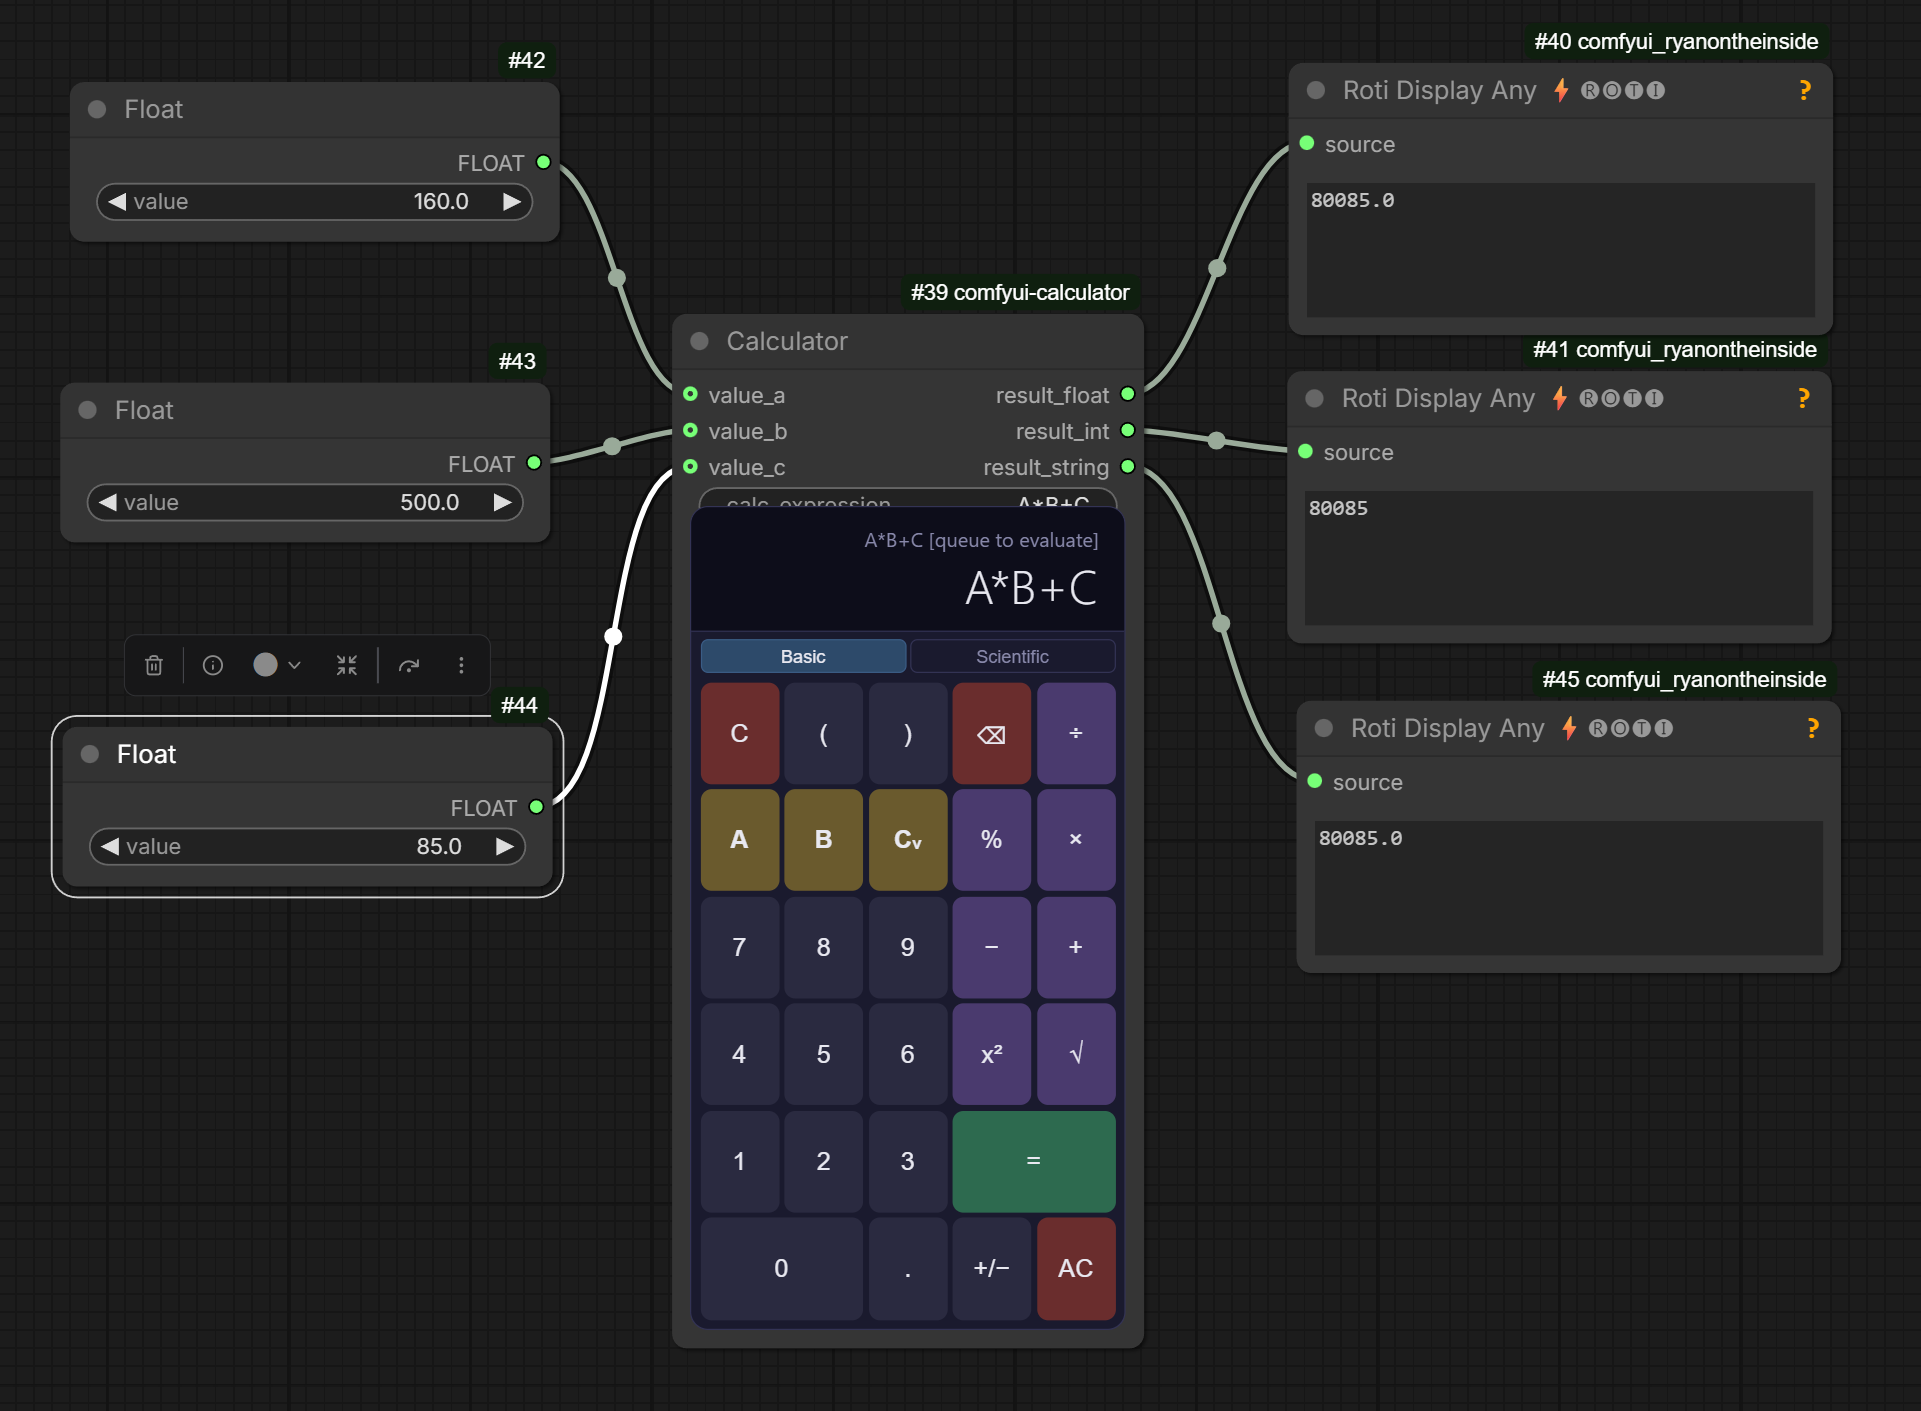
Task: Increase Float #43 value with right arrow
Action: coord(502,503)
